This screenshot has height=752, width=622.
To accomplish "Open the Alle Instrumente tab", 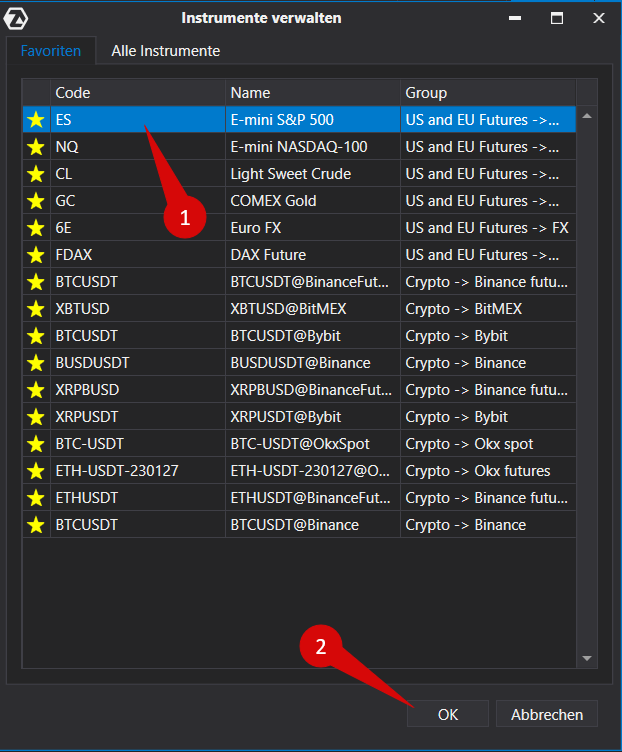I will [x=165, y=51].
